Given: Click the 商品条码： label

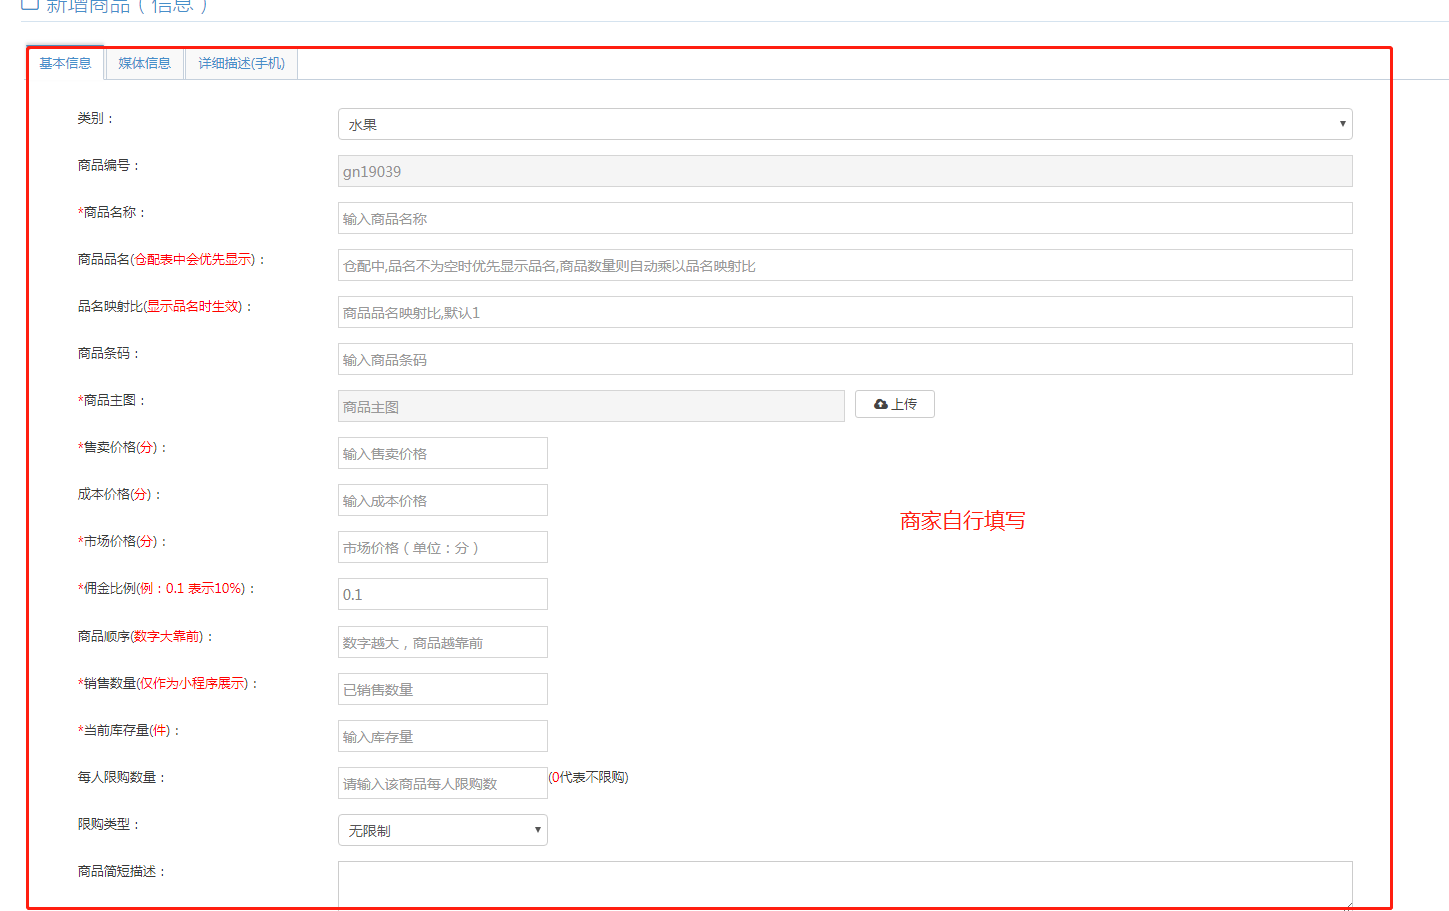Looking at the screenshot, I should coord(110,353).
